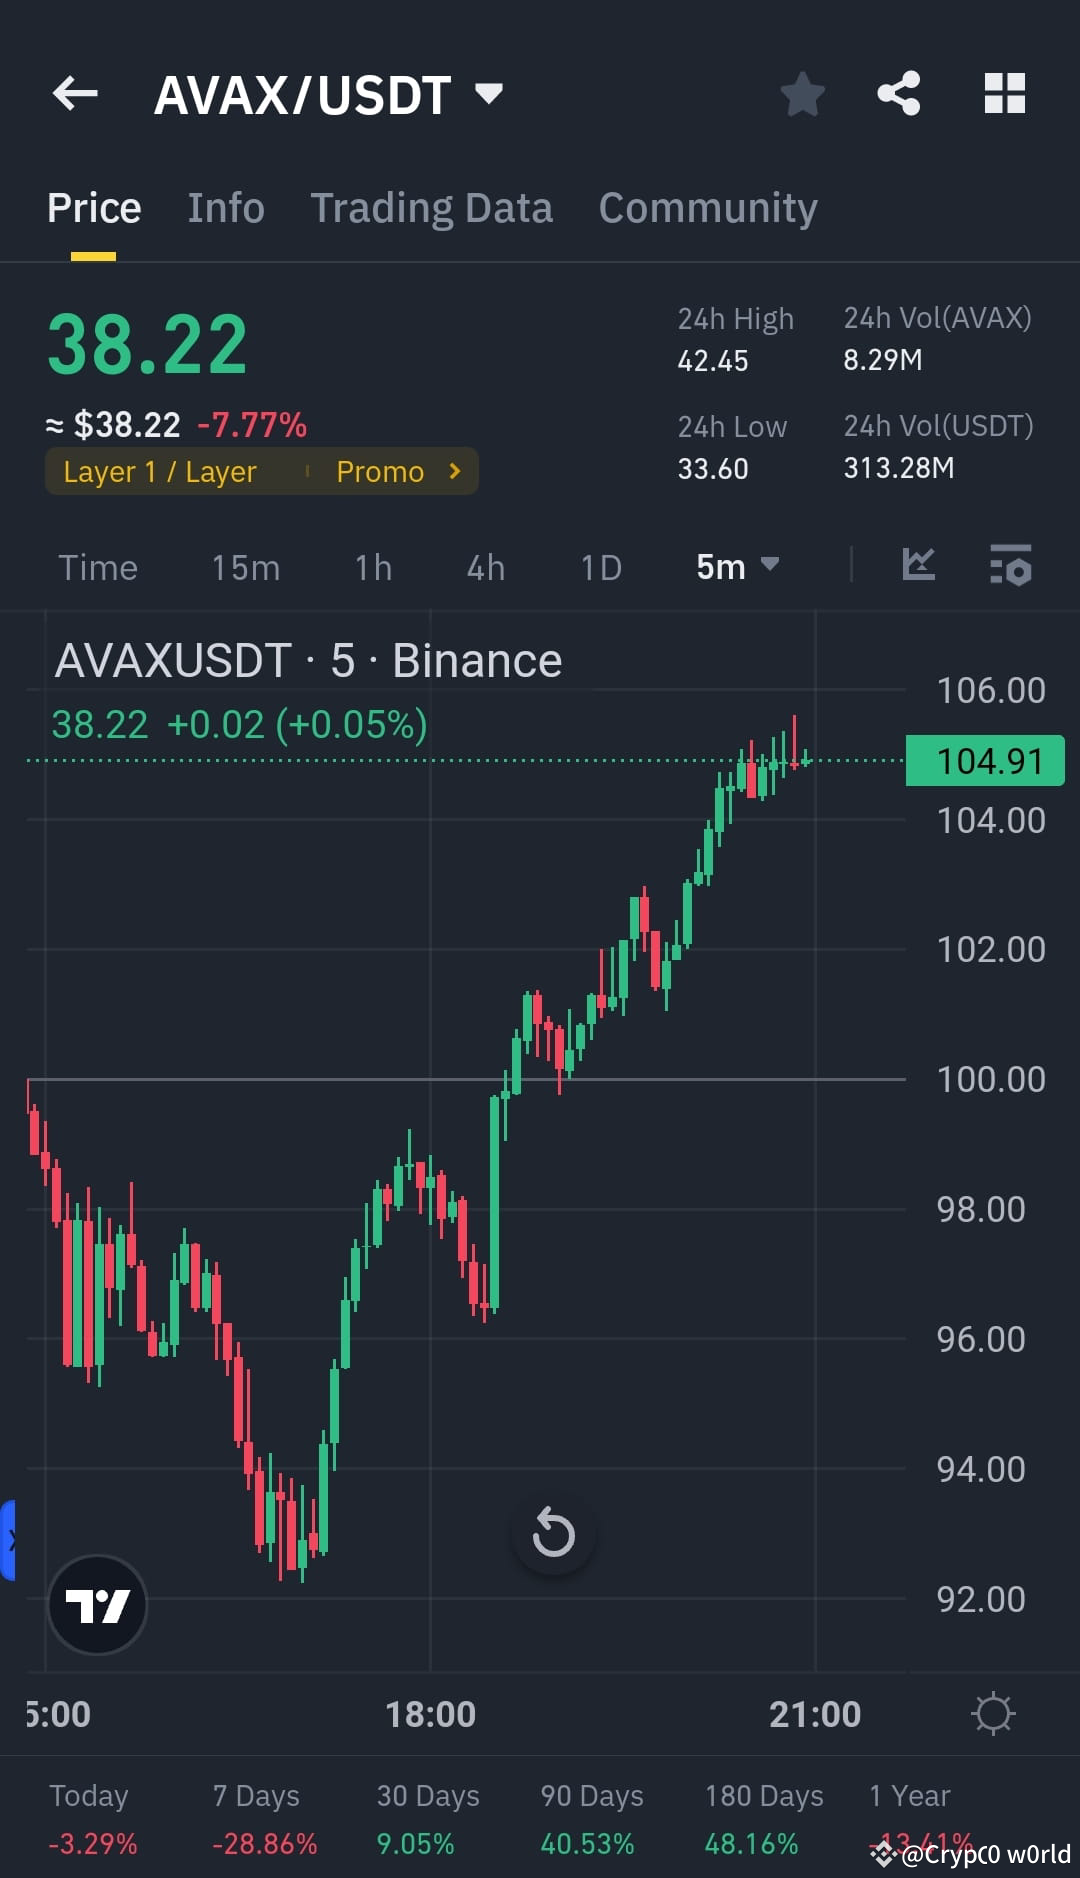
Task: View the Info section
Action: pos(225,208)
